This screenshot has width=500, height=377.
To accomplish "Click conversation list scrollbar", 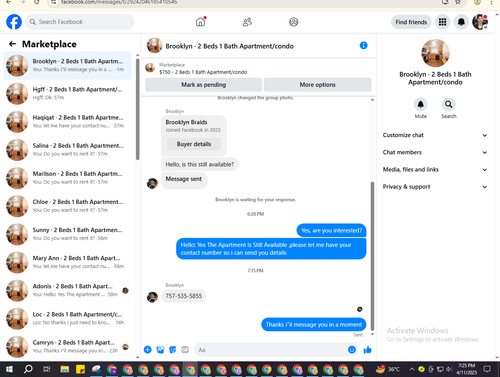I will (x=138, y=109).
